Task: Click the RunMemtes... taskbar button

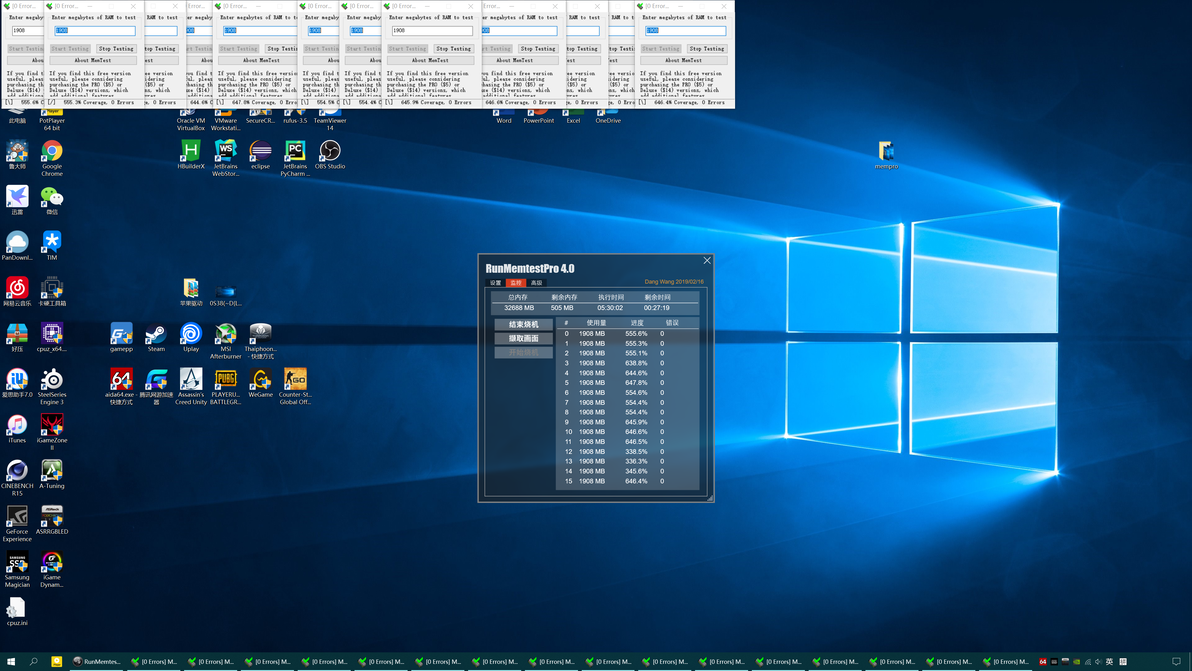Action: click(97, 662)
